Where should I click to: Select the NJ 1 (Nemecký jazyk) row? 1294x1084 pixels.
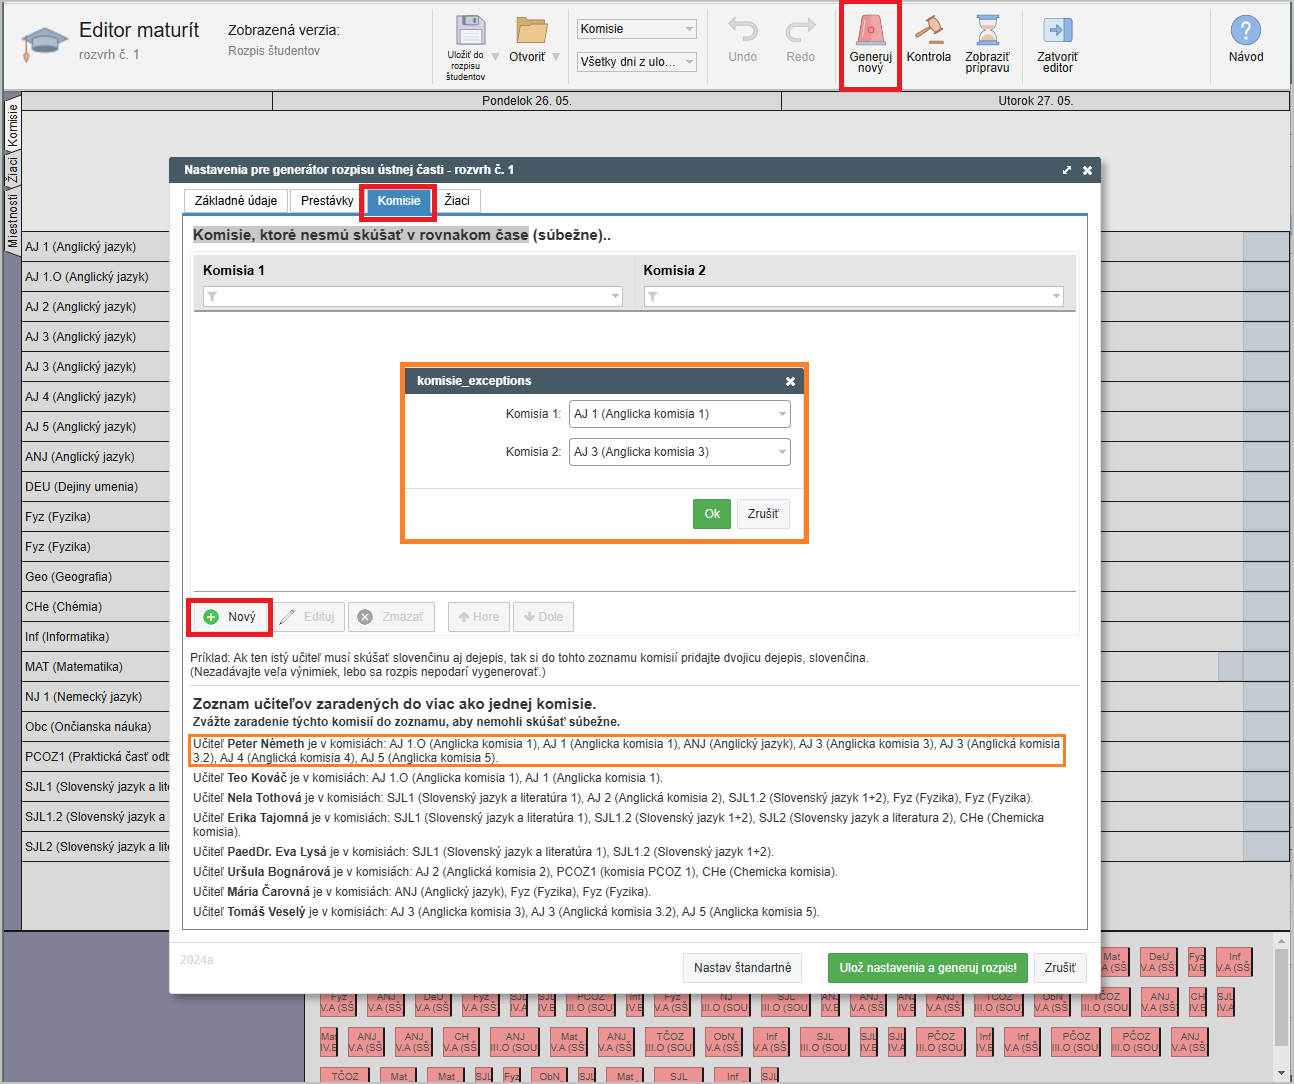pos(95,697)
